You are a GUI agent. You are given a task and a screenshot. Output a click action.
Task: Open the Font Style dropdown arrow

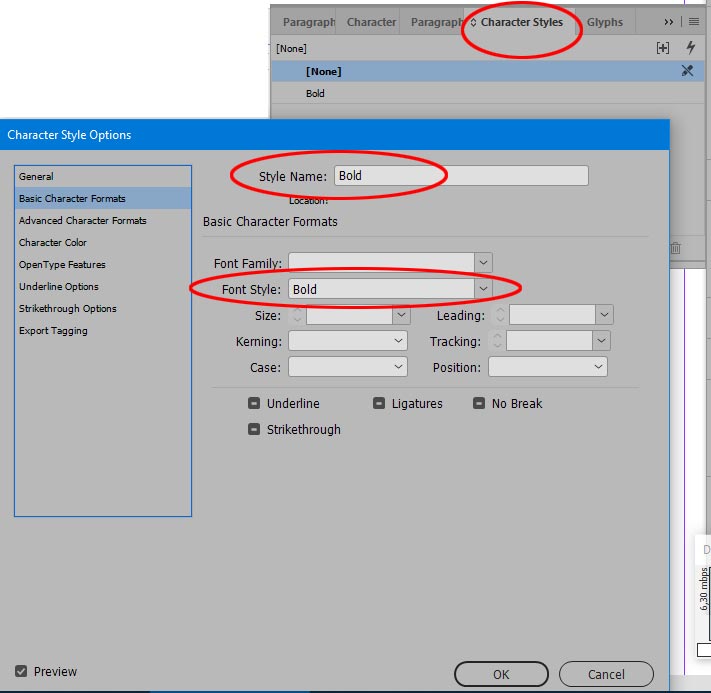(483, 289)
